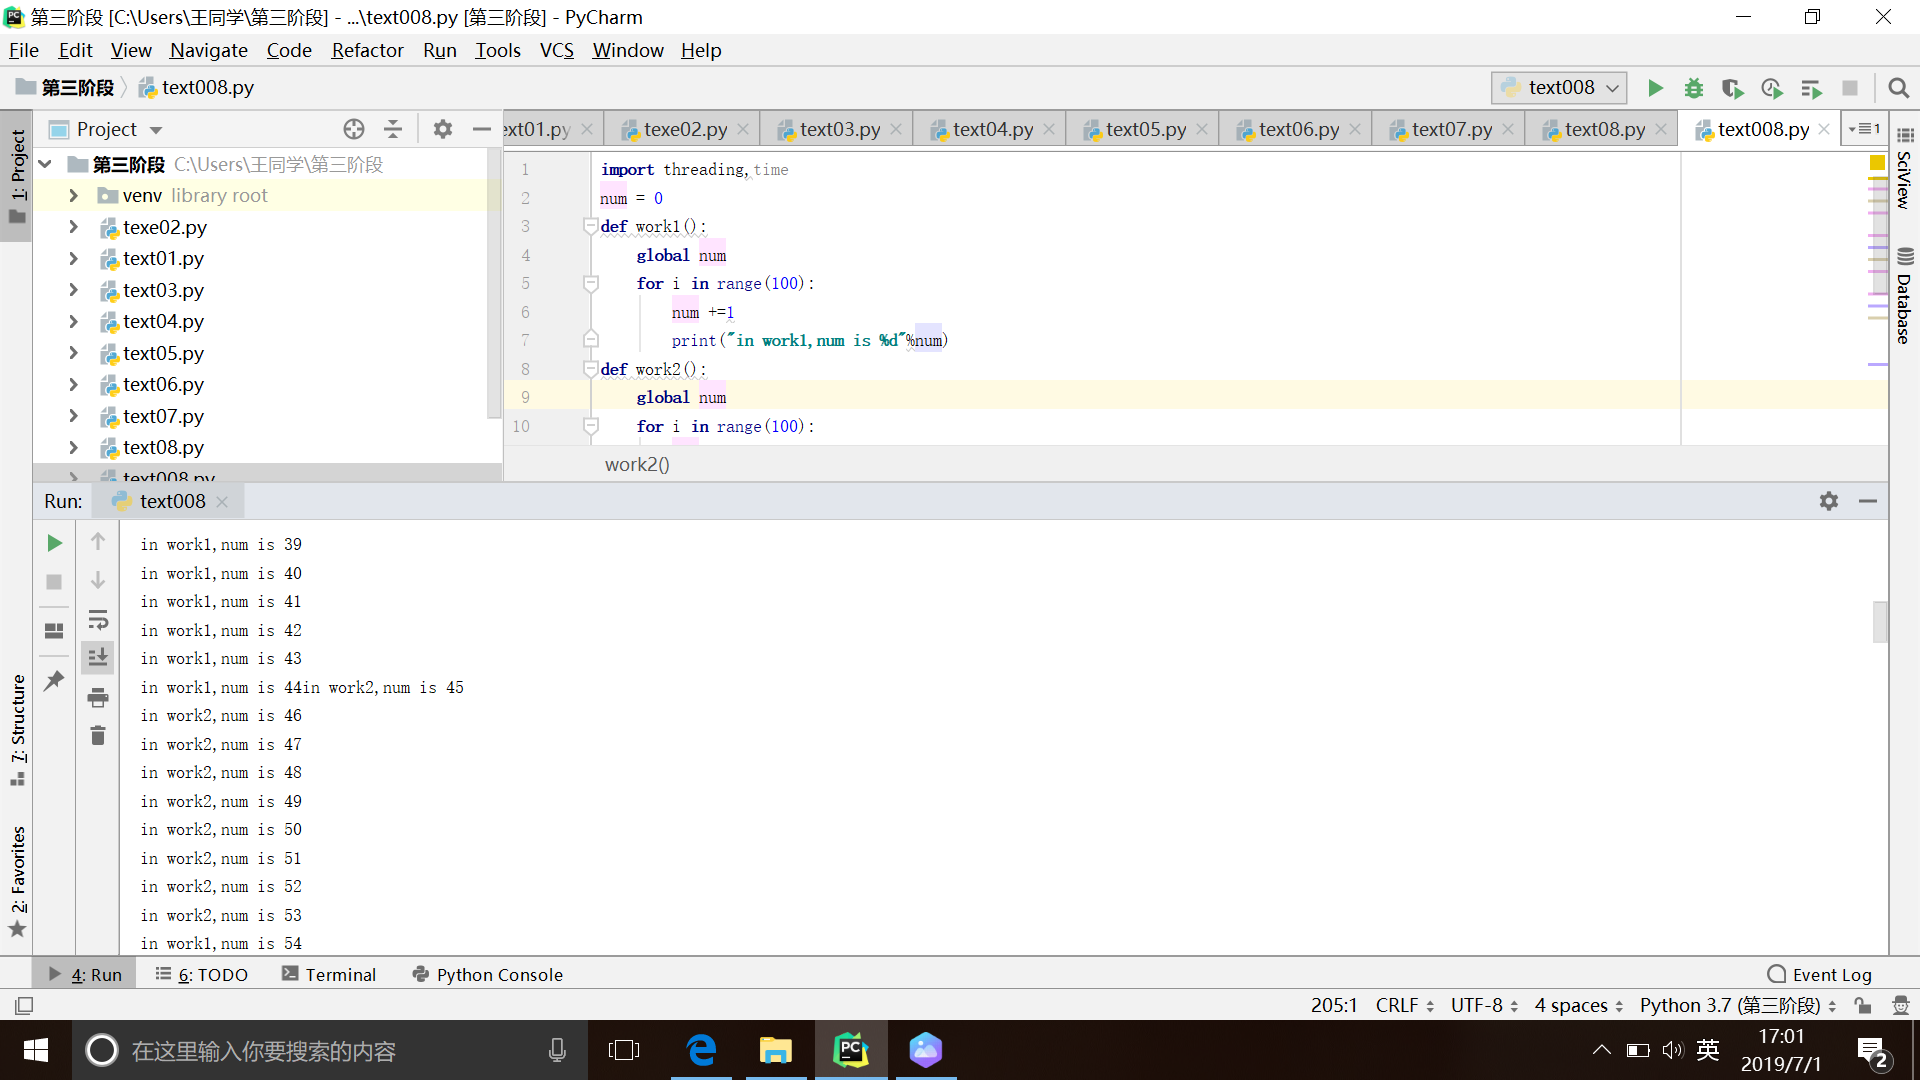Open the 6: TODO tool window

tap(202, 974)
